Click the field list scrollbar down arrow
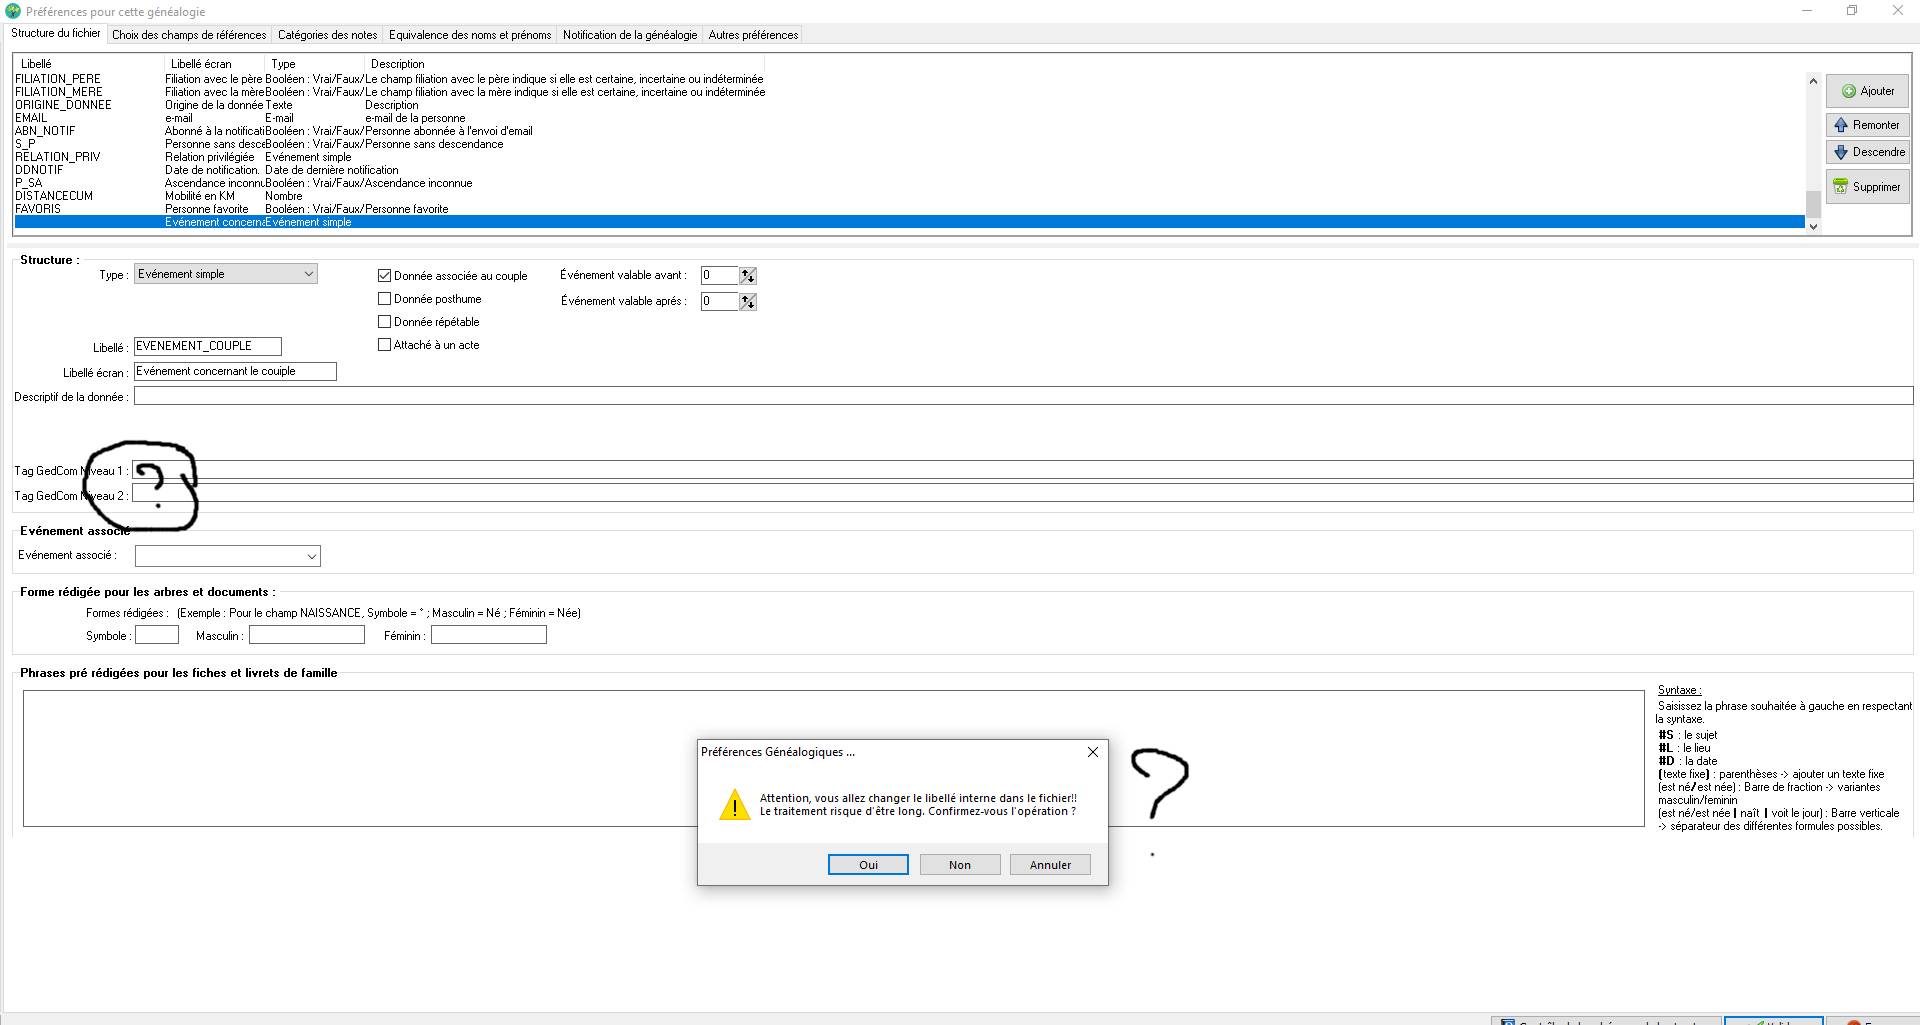The width and height of the screenshot is (1921, 1025). tap(1813, 227)
